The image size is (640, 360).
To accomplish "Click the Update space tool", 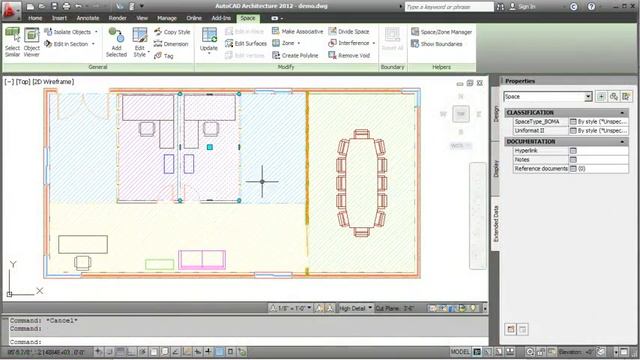I will (209, 39).
